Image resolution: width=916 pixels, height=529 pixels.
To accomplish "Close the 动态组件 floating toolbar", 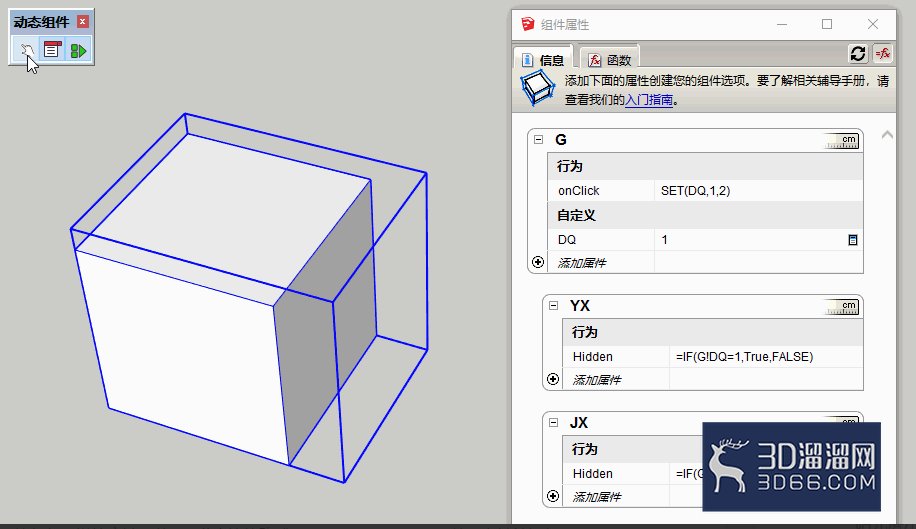I will (83, 22).
